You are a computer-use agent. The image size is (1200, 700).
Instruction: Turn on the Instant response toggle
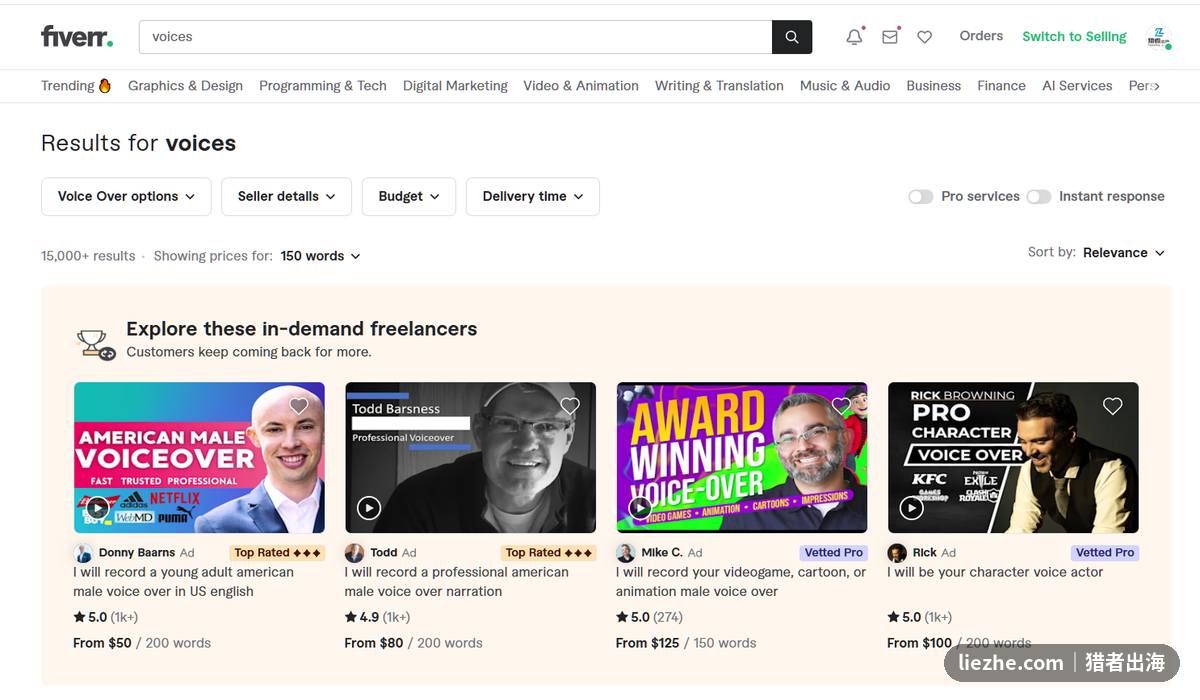click(x=1039, y=197)
